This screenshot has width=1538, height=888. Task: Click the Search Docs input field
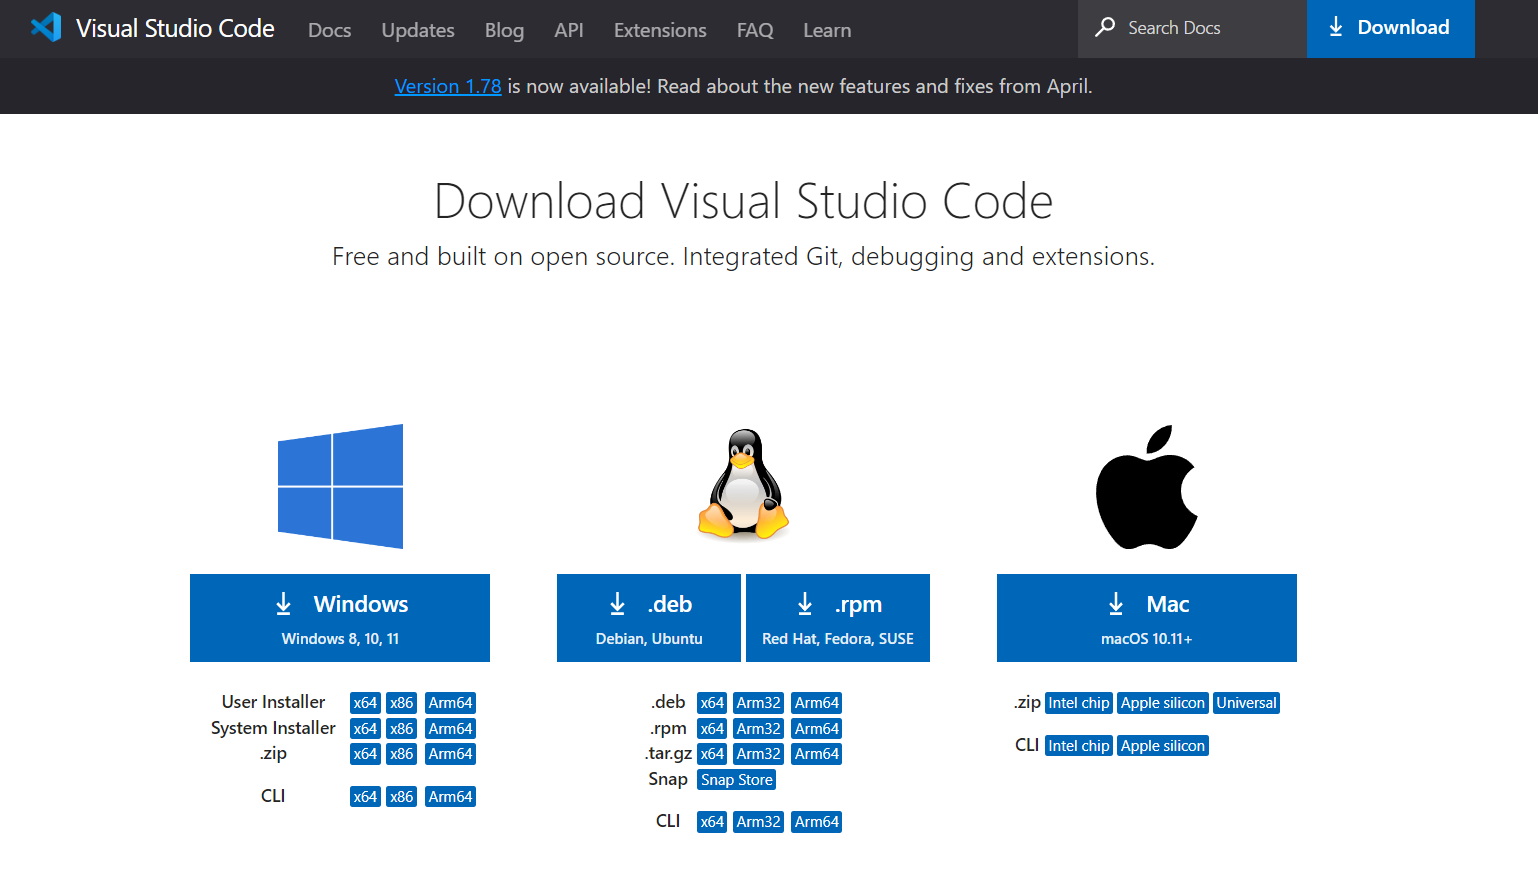[1192, 28]
